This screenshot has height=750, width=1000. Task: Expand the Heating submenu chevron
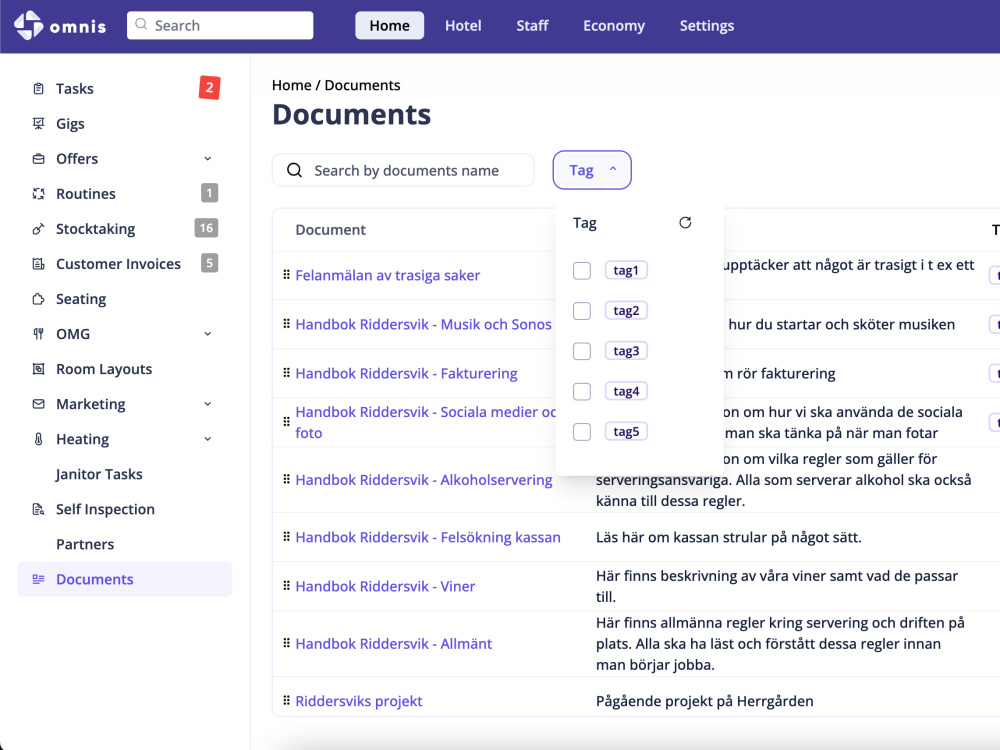(x=208, y=439)
